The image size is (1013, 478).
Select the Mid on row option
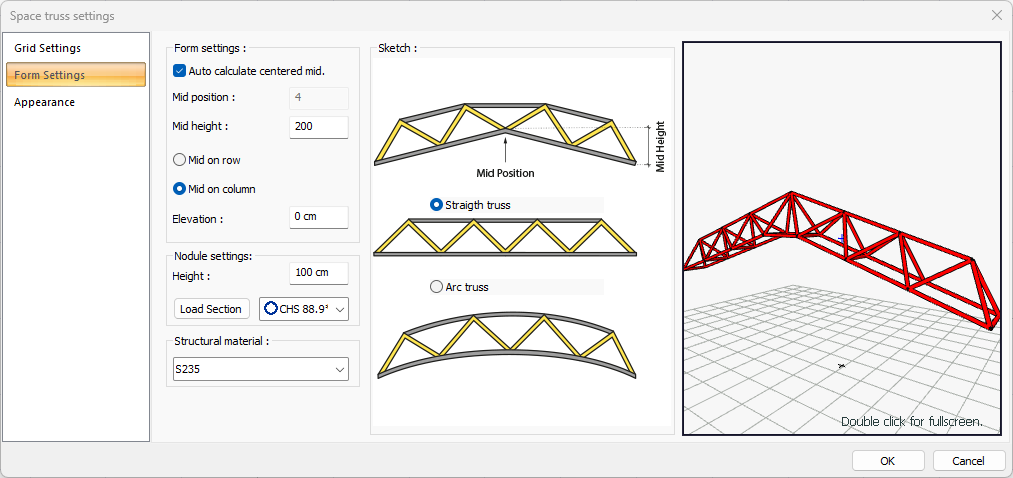[x=180, y=160]
